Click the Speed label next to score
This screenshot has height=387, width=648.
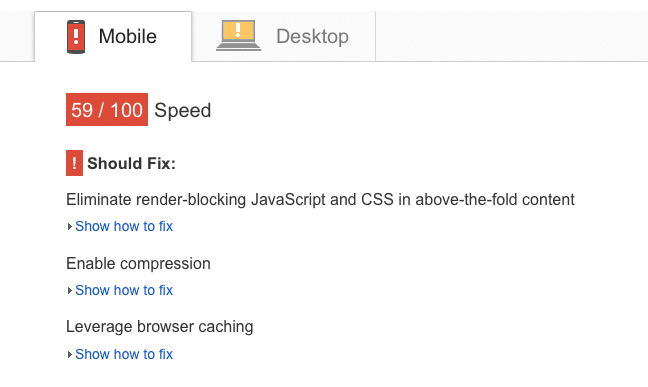pos(183,110)
